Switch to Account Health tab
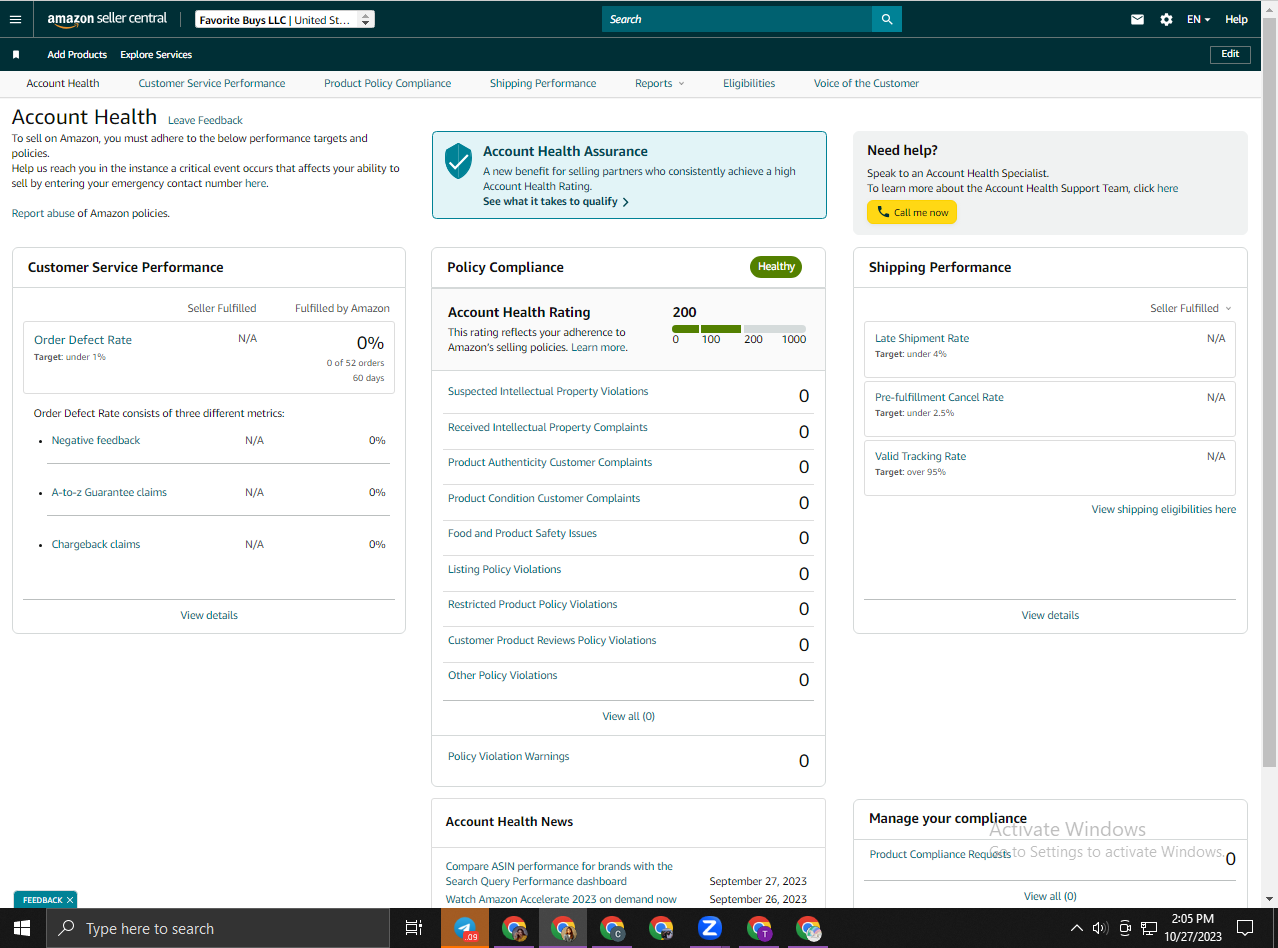Image resolution: width=1278 pixels, height=948 pixels. tap(63, 84)
